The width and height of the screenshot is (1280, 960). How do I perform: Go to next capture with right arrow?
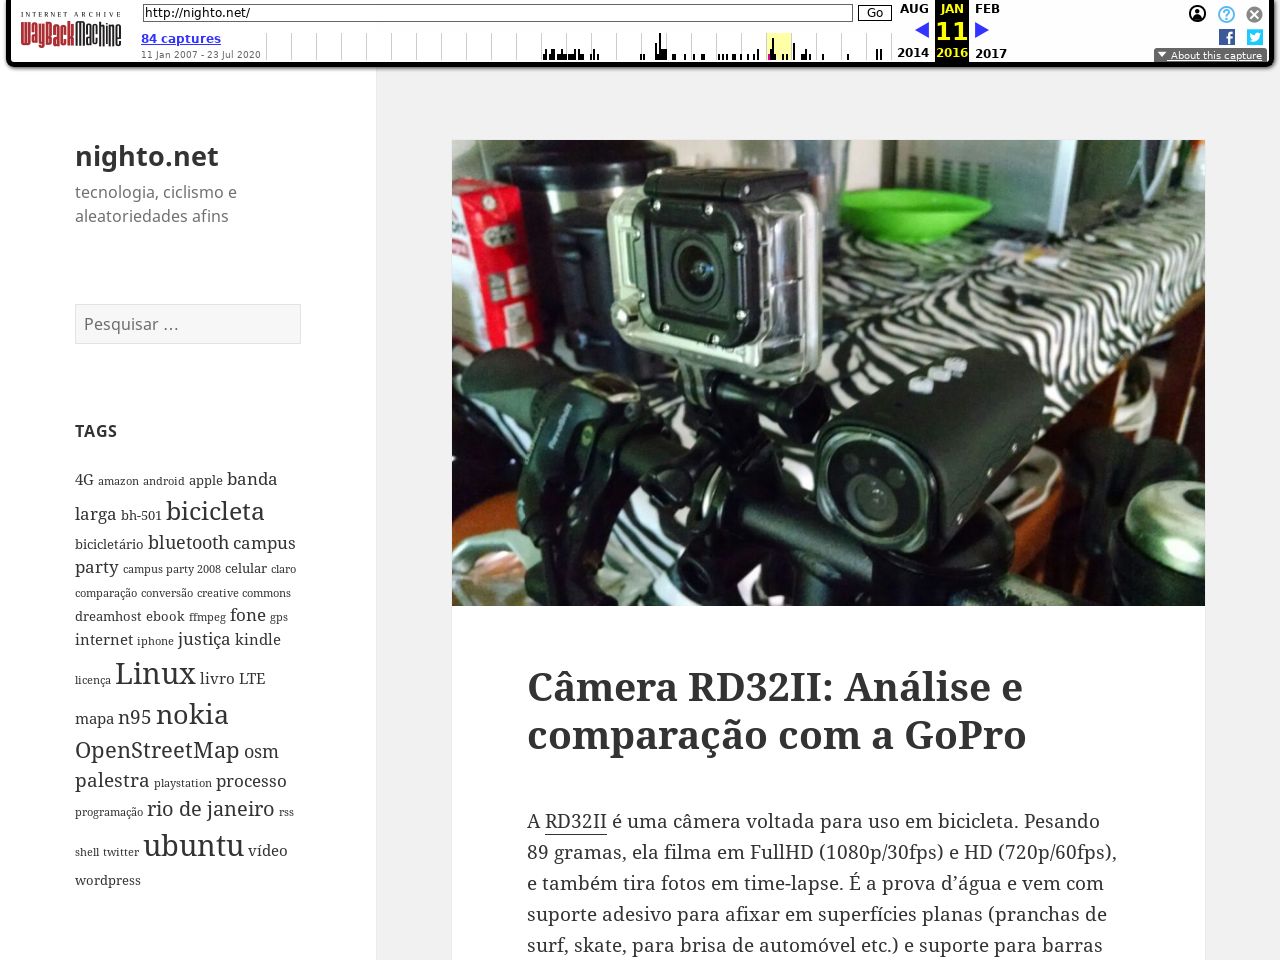982,31
